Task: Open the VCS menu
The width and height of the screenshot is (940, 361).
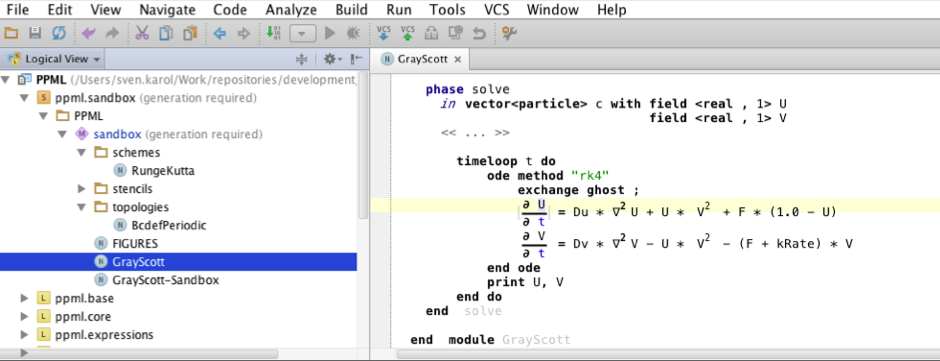Action: click(x=496, y=10)
